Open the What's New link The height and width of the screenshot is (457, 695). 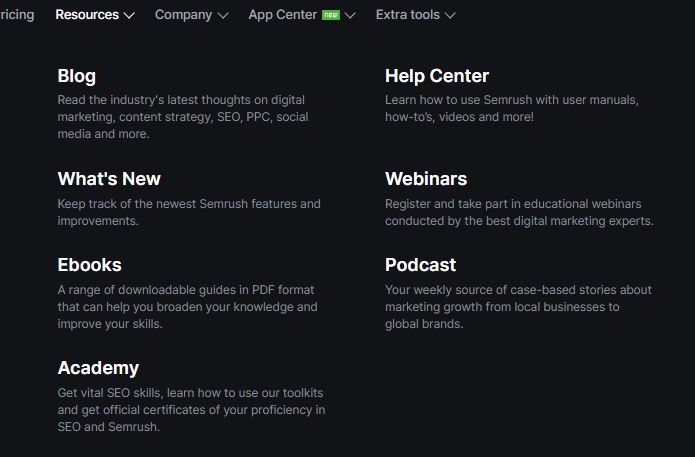(109, 179)
